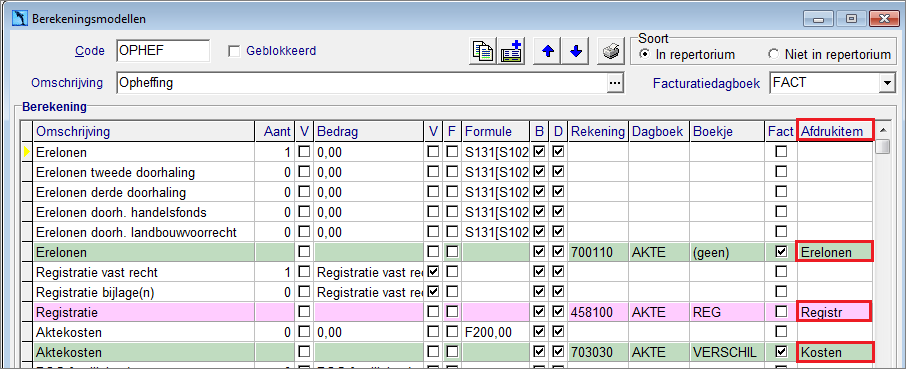The height and width of the screenshot is (369, 906).
Task: Click the Formule column header
Action: point(496,132)
